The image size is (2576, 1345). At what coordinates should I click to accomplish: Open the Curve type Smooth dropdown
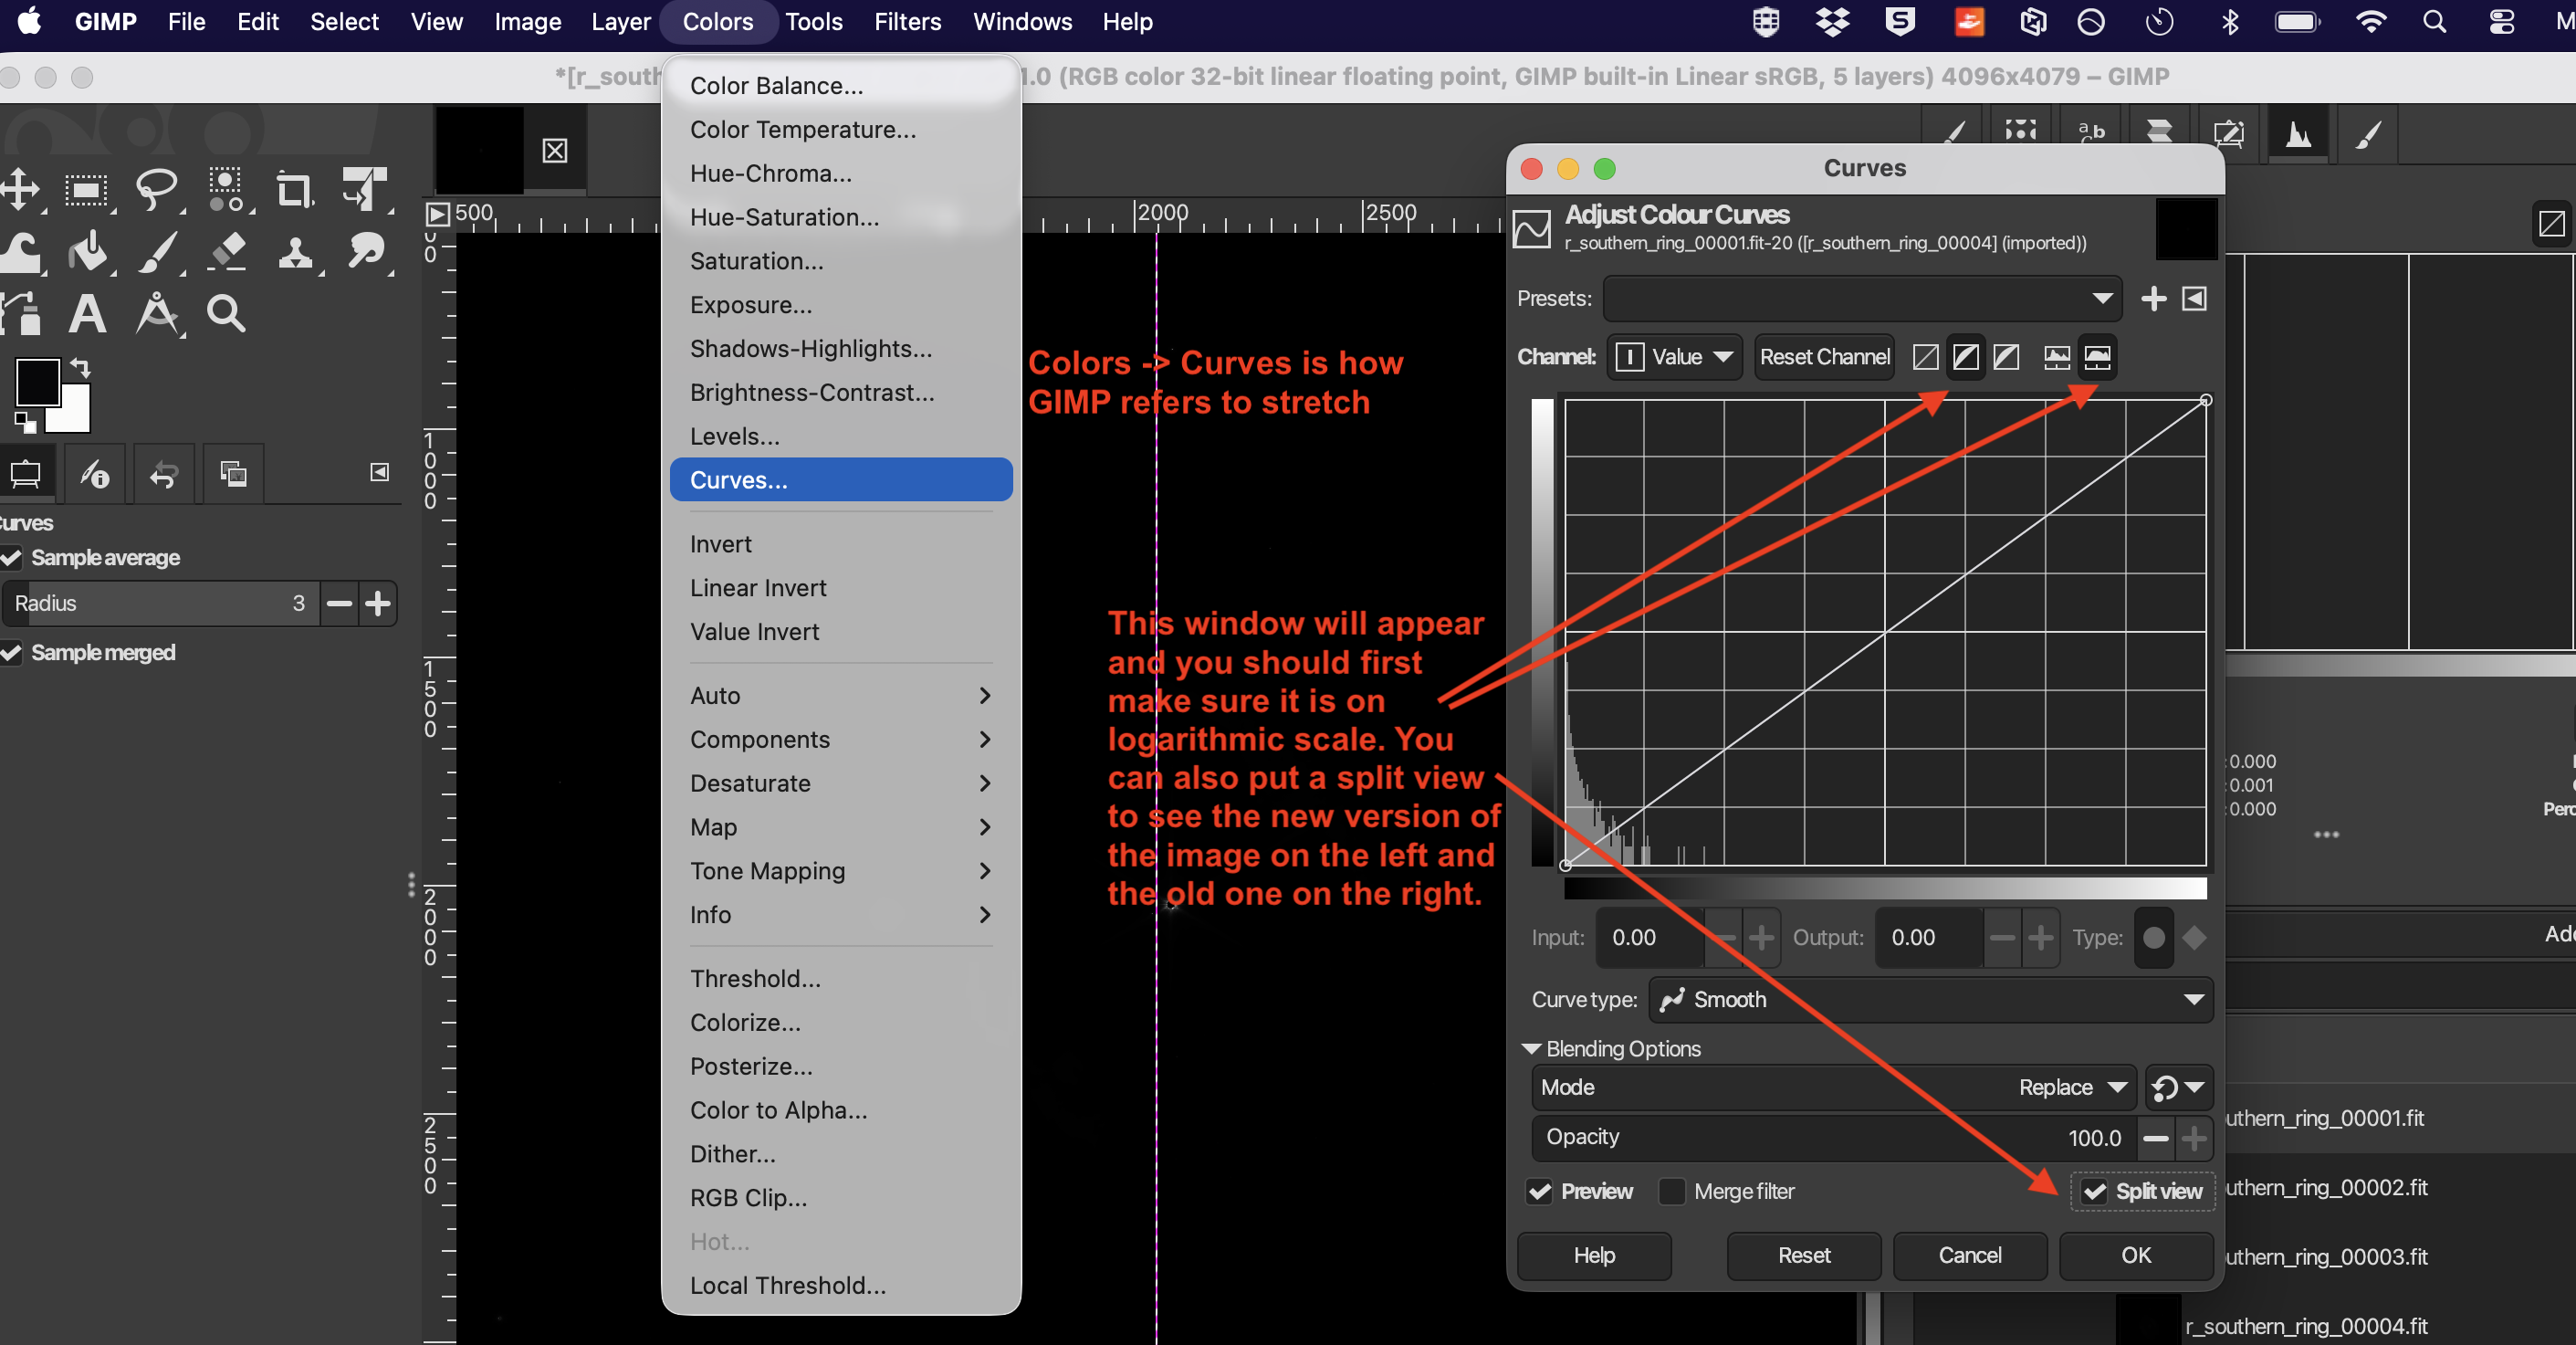1930,1000
